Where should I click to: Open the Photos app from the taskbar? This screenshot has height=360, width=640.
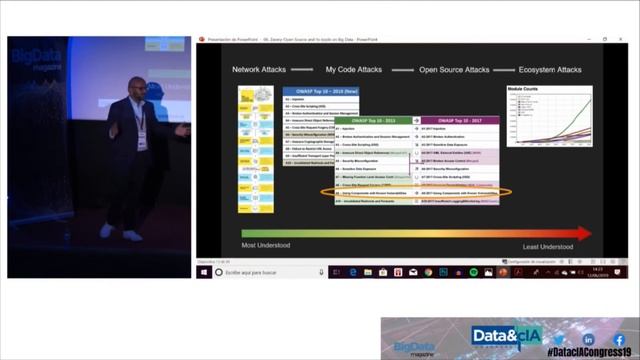click(x=488, y=272)
